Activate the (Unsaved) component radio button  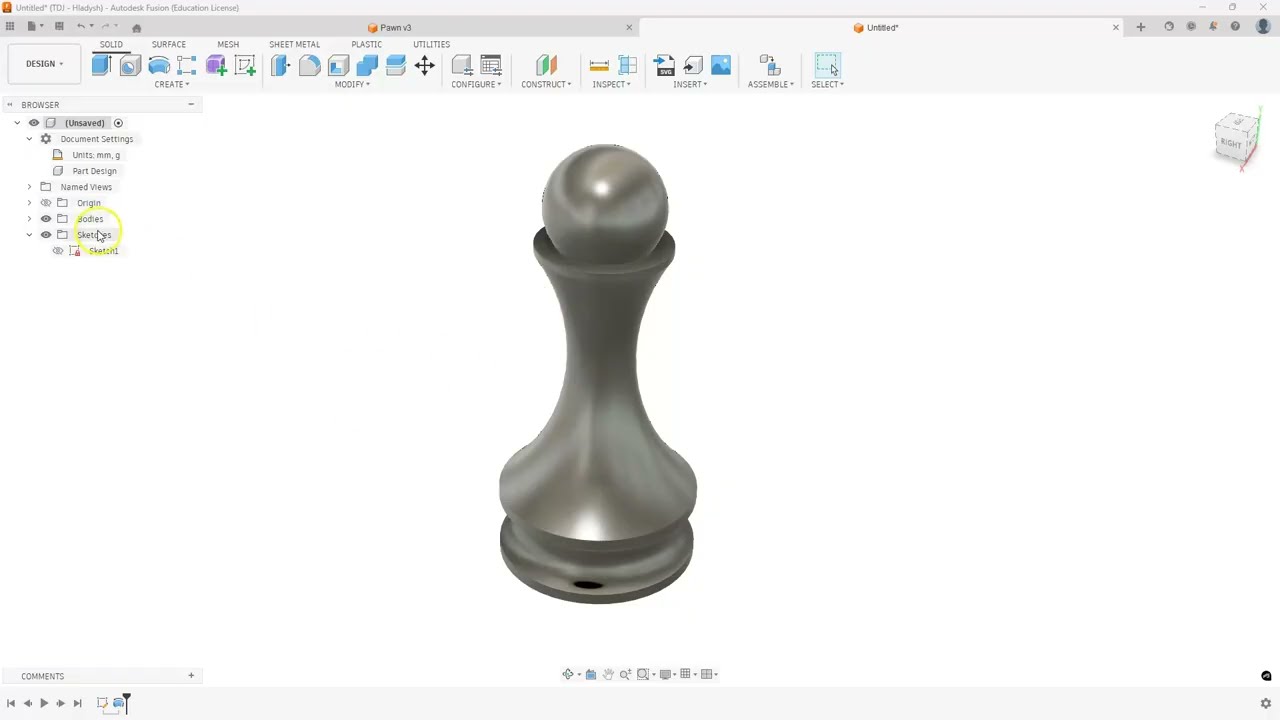tap(118, 123)
